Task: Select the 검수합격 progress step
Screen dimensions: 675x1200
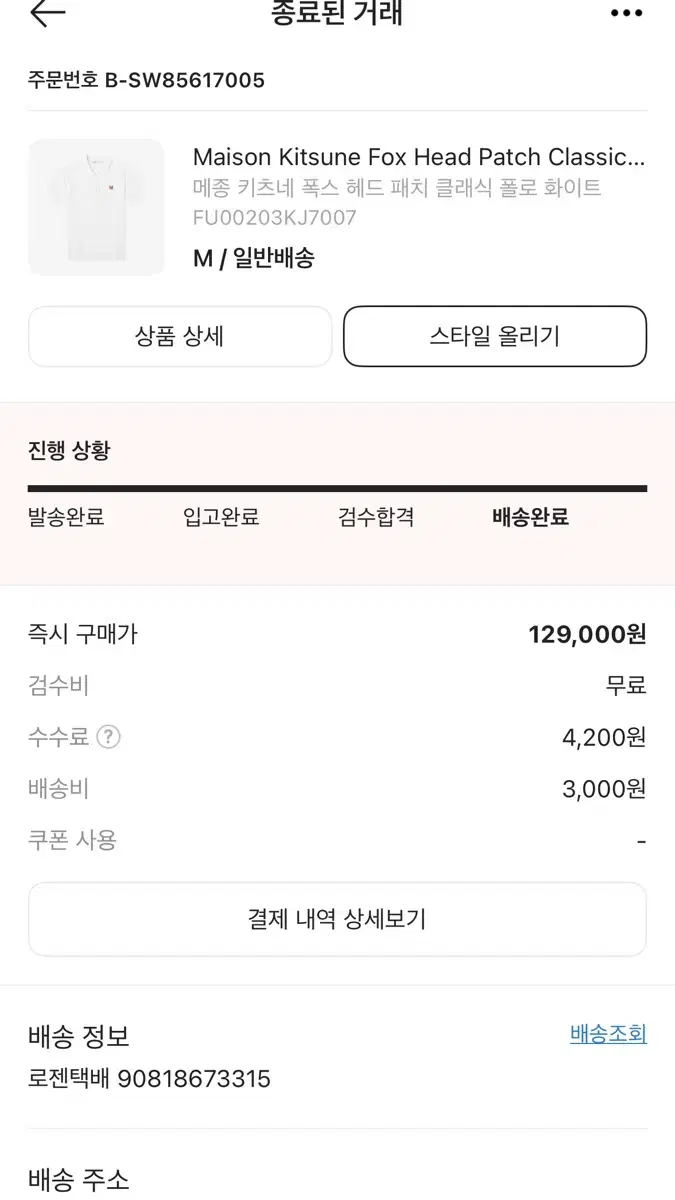Action: pyautogui.click(x=376, y=517)
